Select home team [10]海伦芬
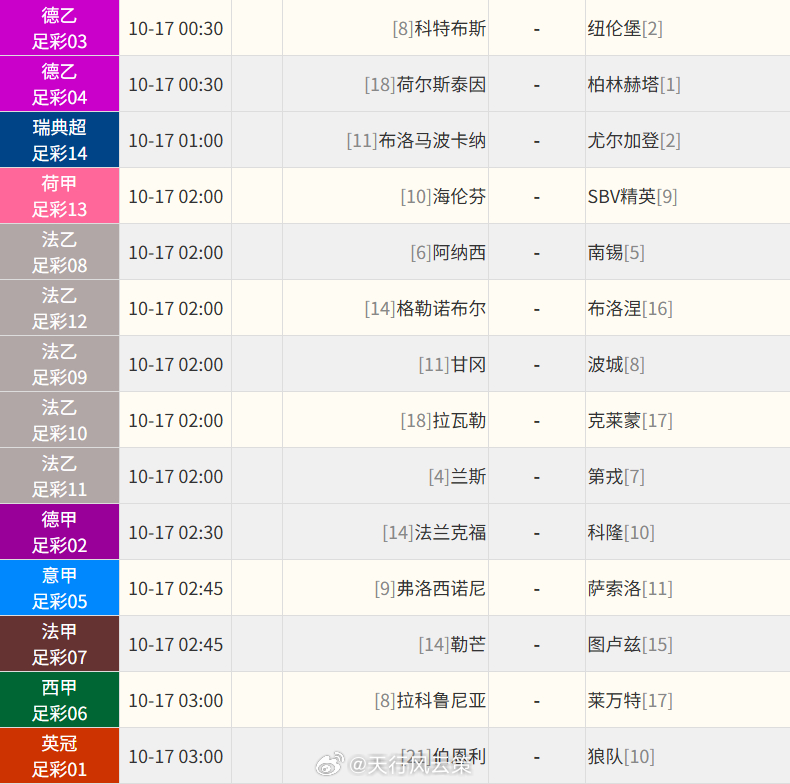 (443, 197)
